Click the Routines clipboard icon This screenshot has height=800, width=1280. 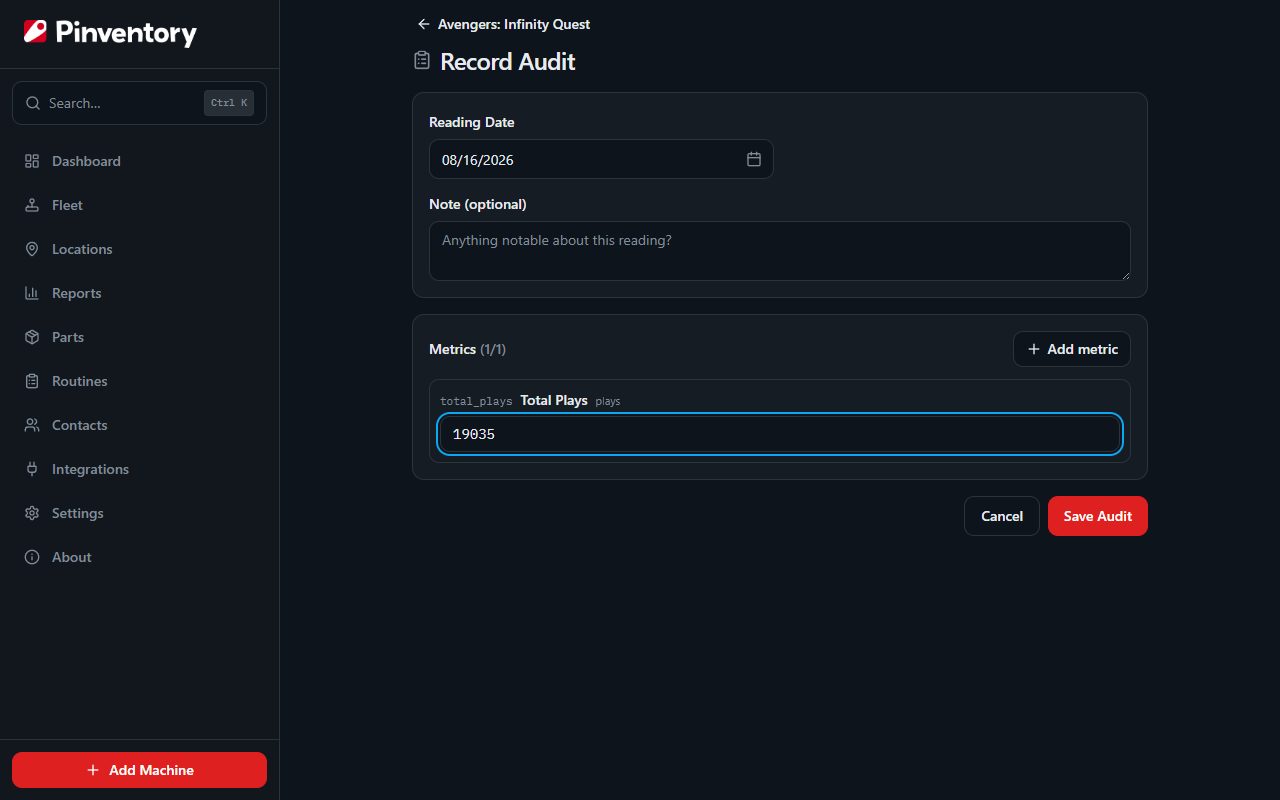coord(32,381)
